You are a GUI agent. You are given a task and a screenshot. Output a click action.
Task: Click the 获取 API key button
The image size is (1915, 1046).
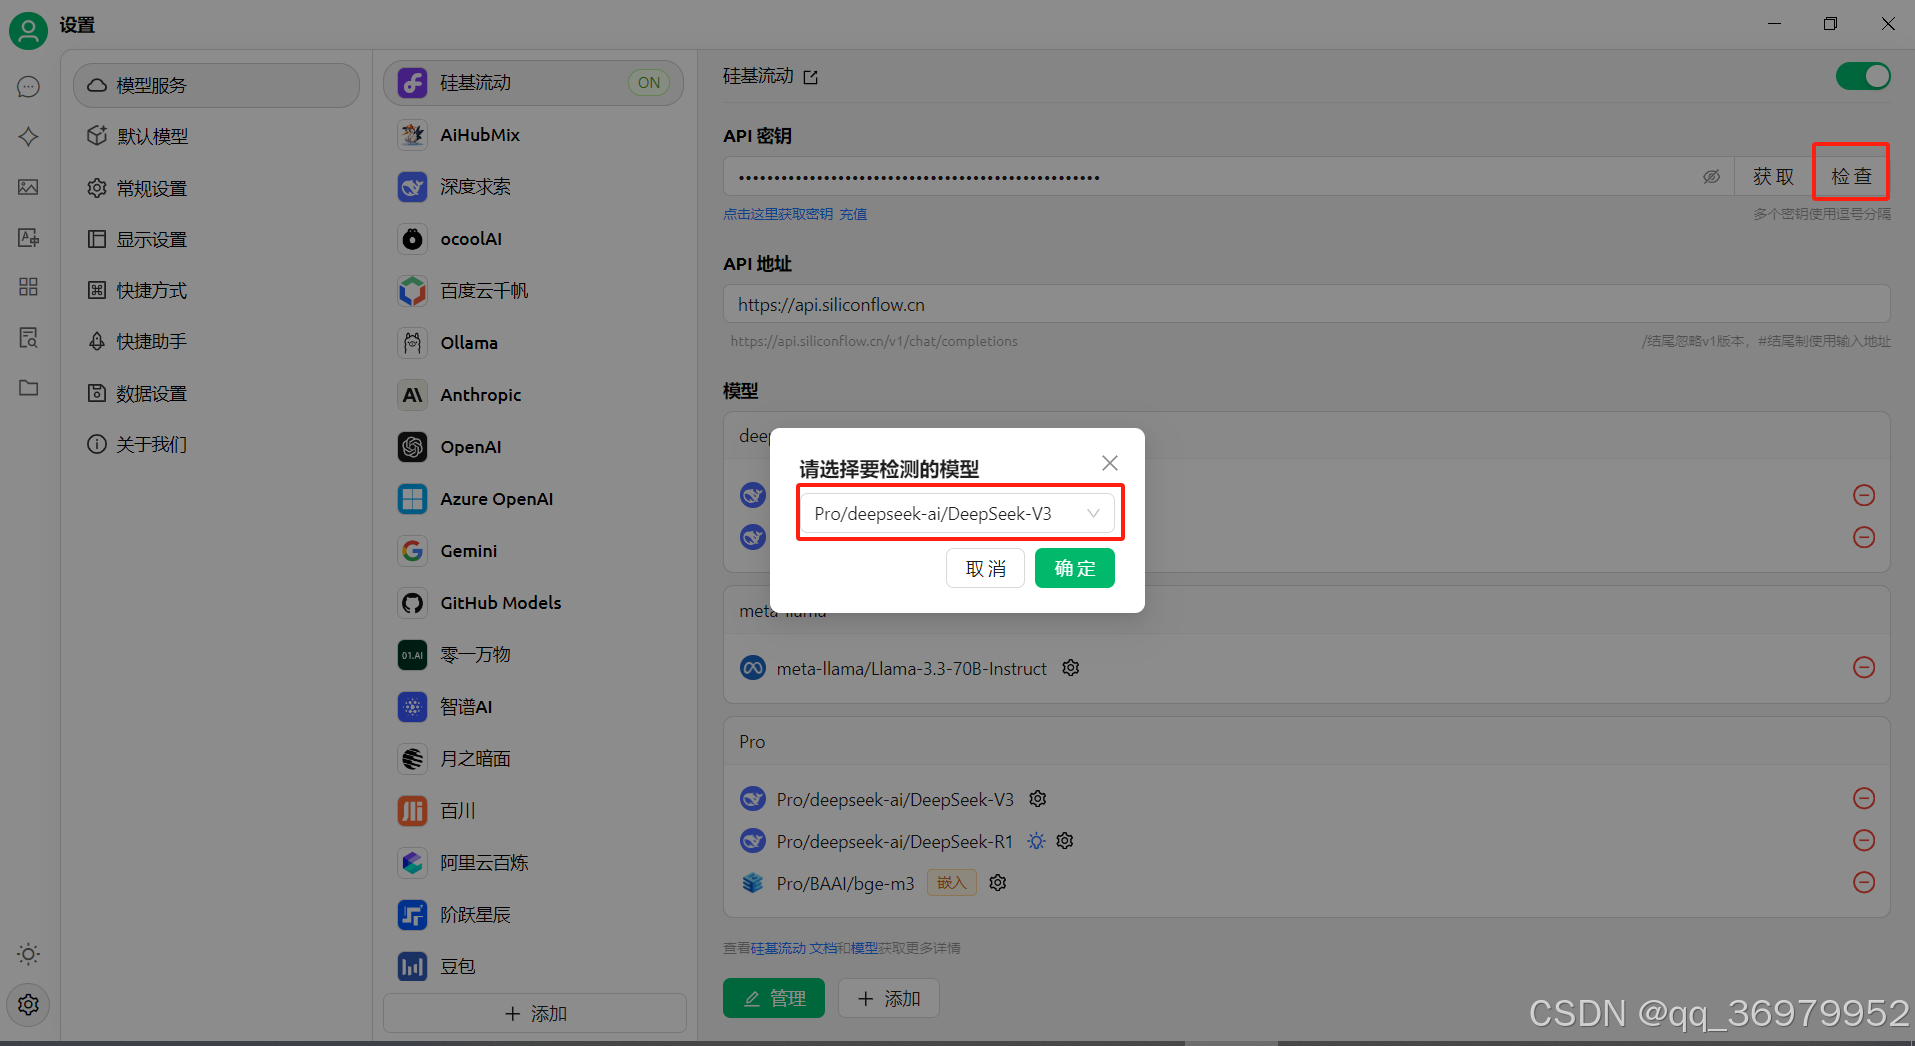1773,176
